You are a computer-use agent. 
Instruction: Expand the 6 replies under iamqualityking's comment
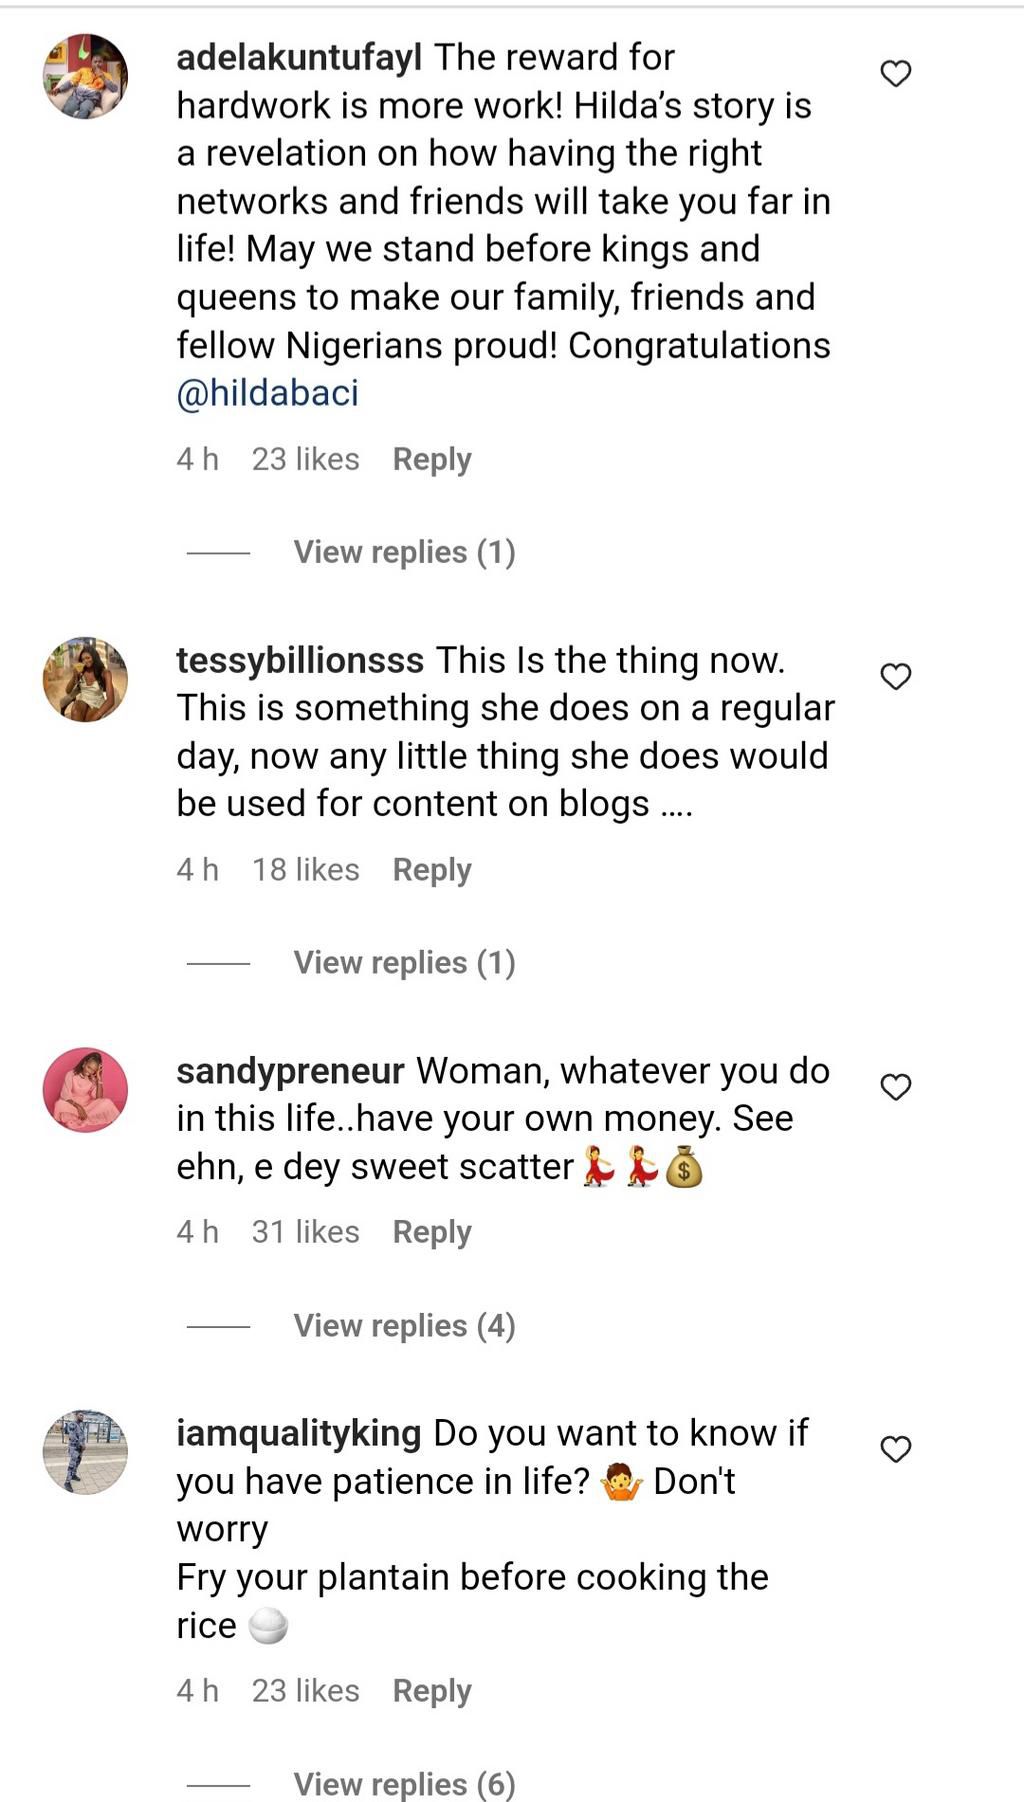pos(403,1785)
